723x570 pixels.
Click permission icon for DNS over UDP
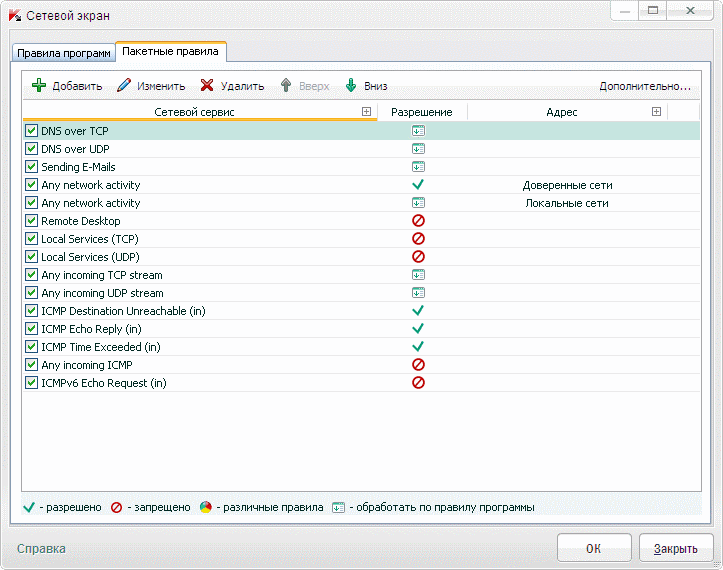(418, 149)
